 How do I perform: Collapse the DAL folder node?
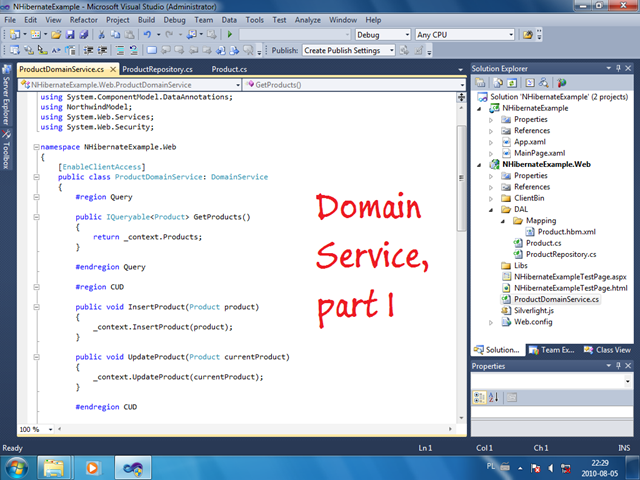click(491, 210)
